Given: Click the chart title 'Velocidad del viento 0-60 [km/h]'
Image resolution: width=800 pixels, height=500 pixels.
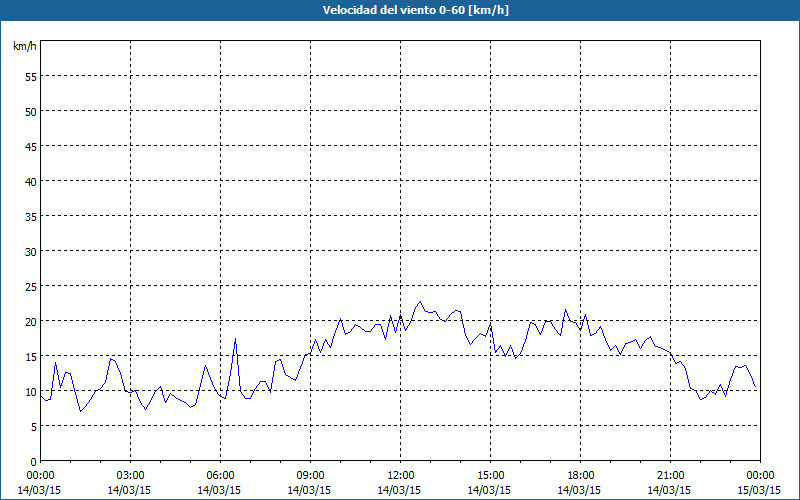Looking at the screenshot, I should click(x=415, y=10).
